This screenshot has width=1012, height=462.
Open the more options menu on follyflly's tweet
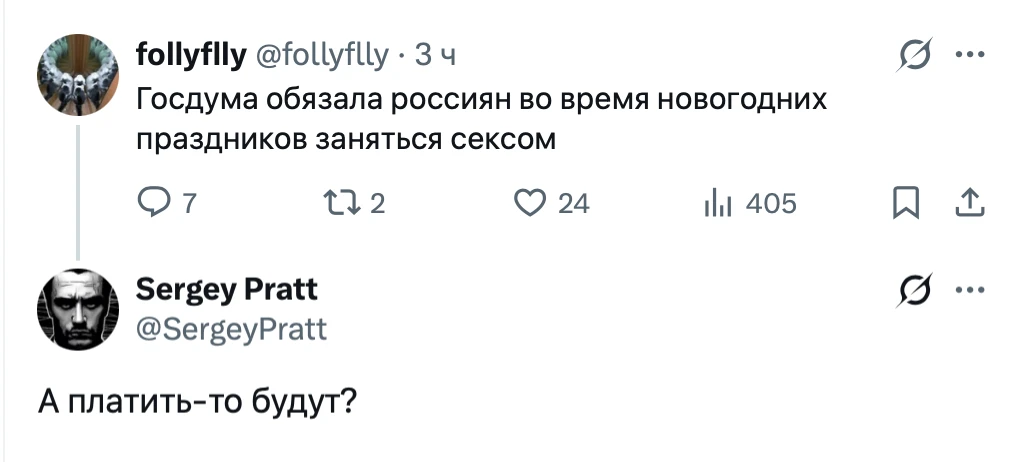pos(970,56)
